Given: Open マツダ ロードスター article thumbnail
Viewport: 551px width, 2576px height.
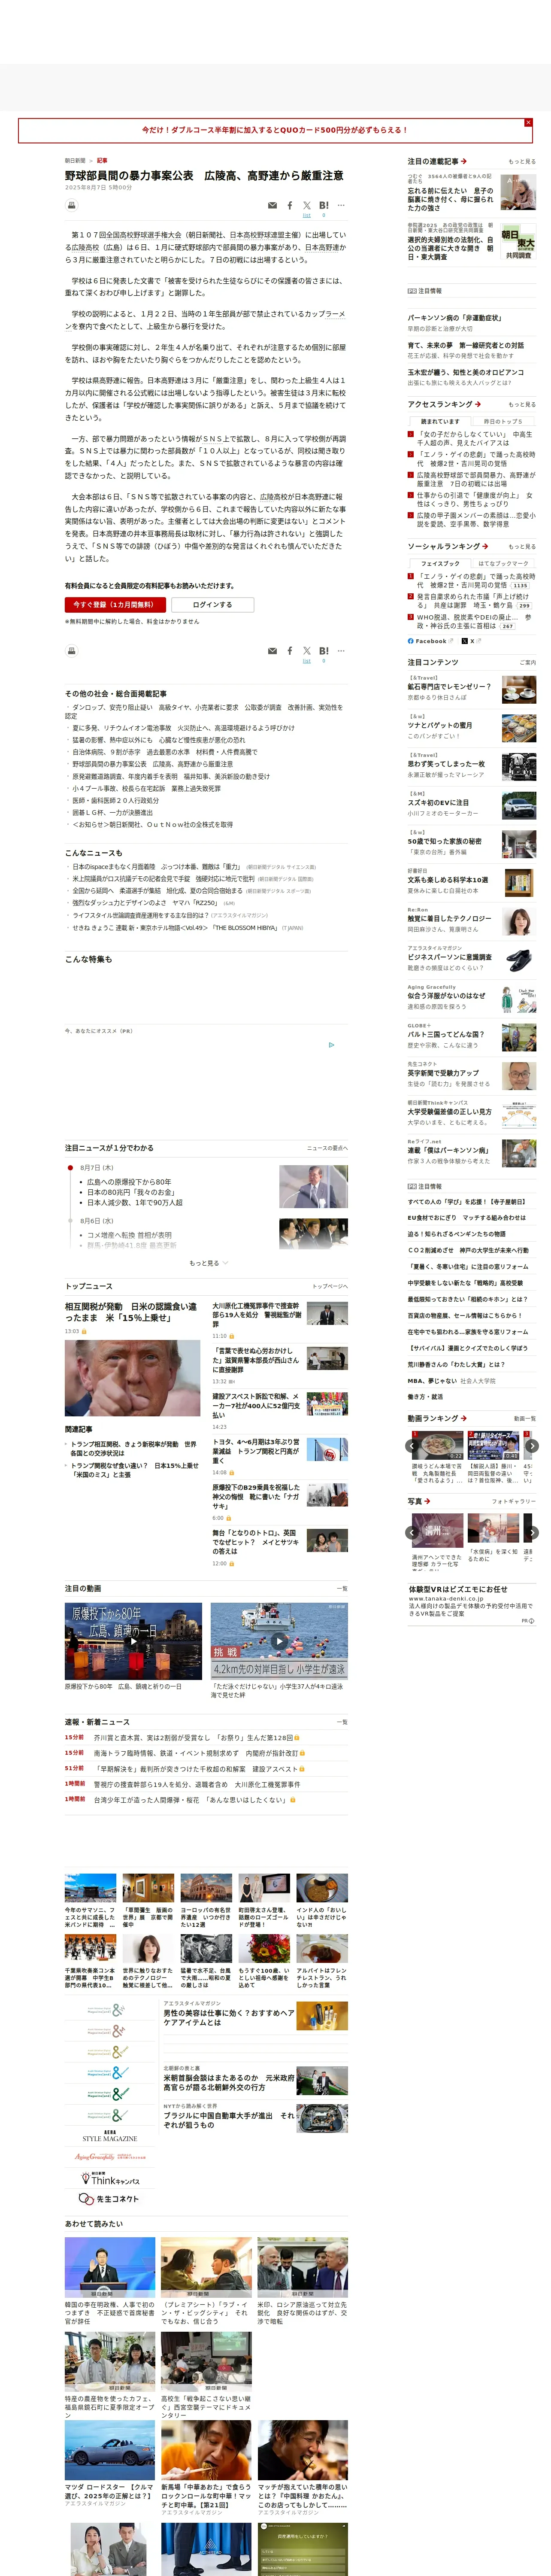Looking at the screenshot, I should tap(110, 2450).
